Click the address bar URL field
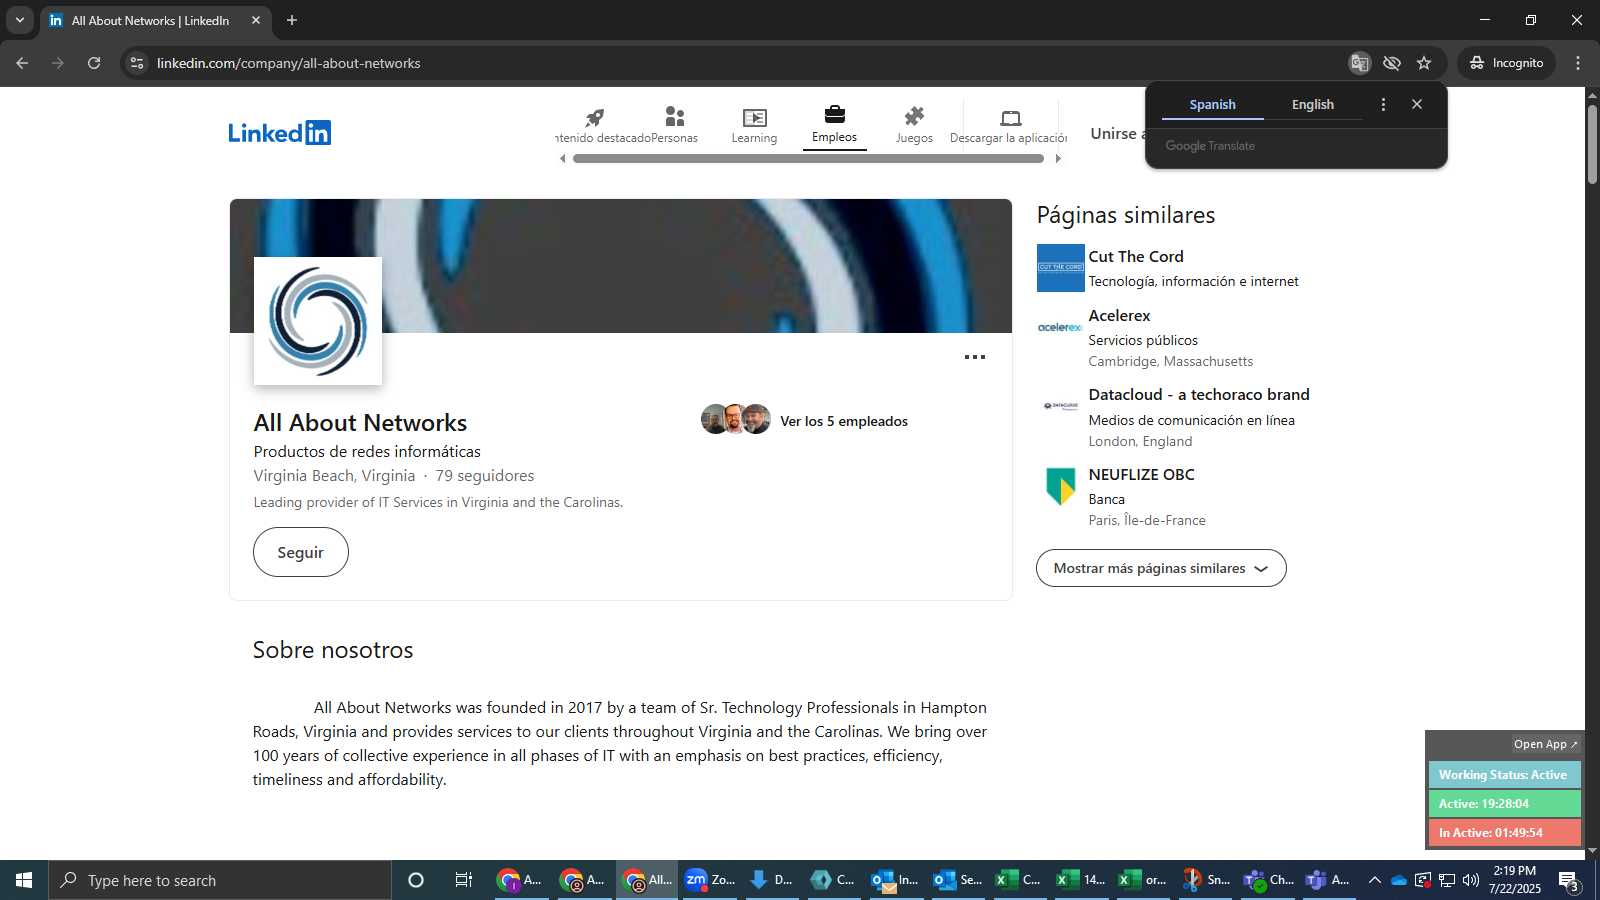 tap(740, 63)
